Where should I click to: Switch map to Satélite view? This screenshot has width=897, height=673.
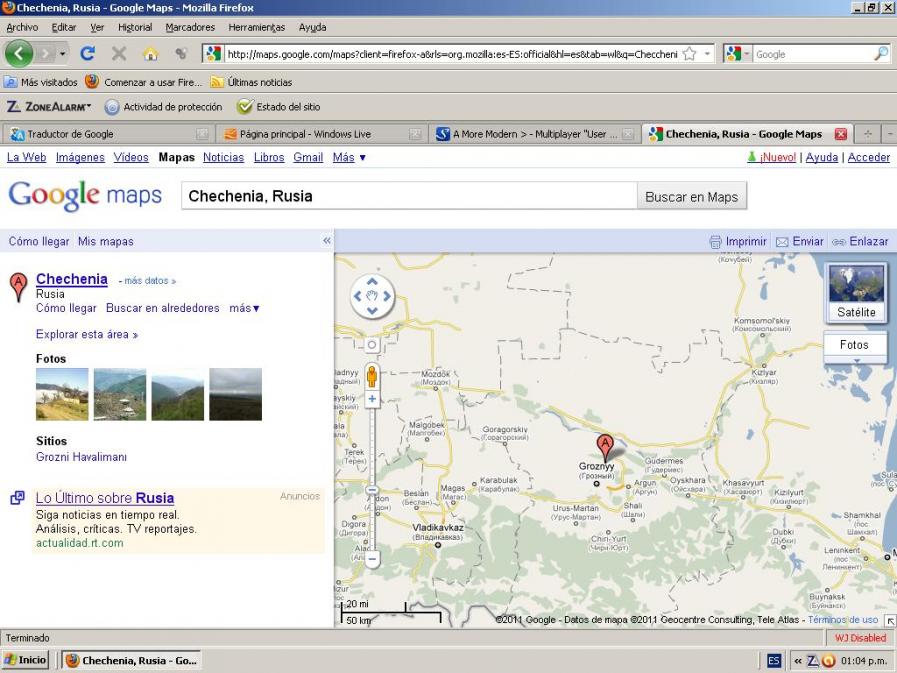click(856, 292)
